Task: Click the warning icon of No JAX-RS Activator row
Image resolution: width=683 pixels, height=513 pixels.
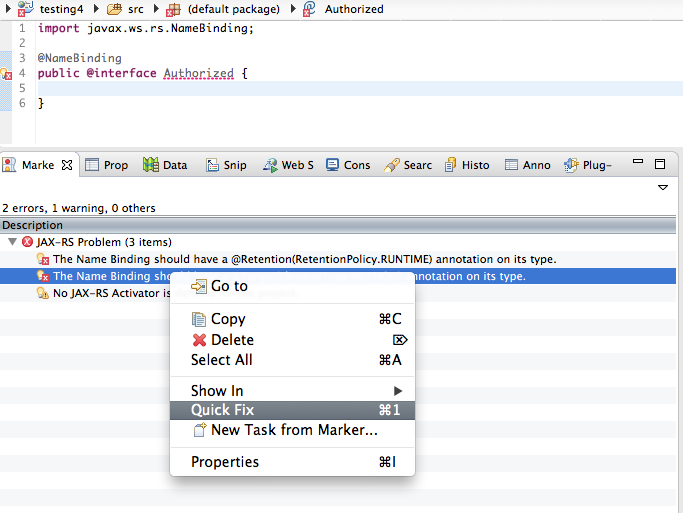Action: coord(43,293)
